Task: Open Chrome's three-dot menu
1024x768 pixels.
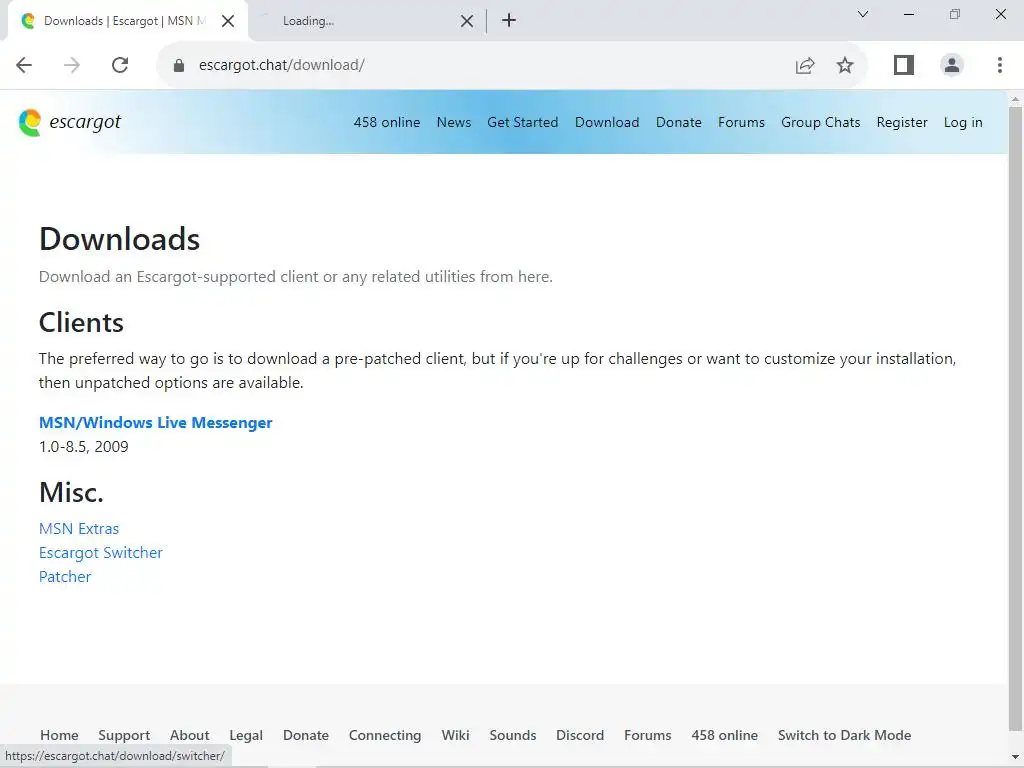Action: (x=1000, y=65)
